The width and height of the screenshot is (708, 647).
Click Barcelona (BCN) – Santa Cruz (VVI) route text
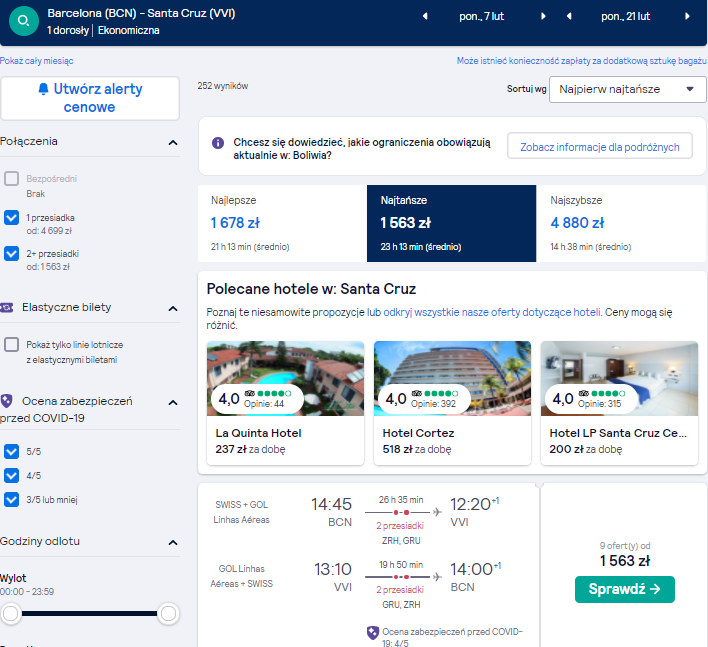[x=141, y=13]
